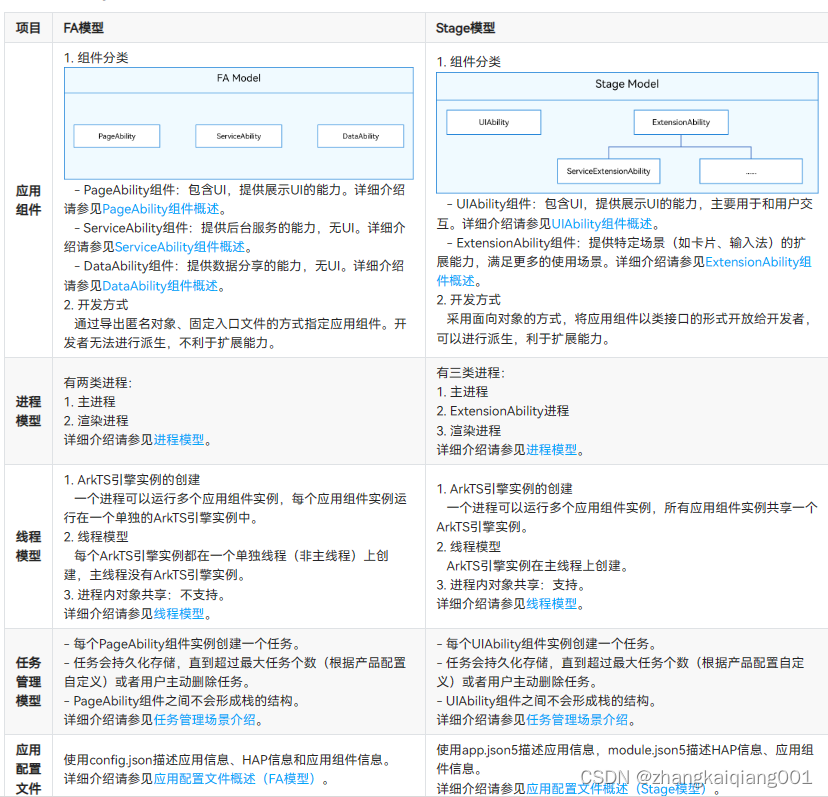Click '- 每个UIAbility组件实例创建一个任务。' text
Image resolution: width=828 pixels, height=797 pixels.
tap(548, 644)
